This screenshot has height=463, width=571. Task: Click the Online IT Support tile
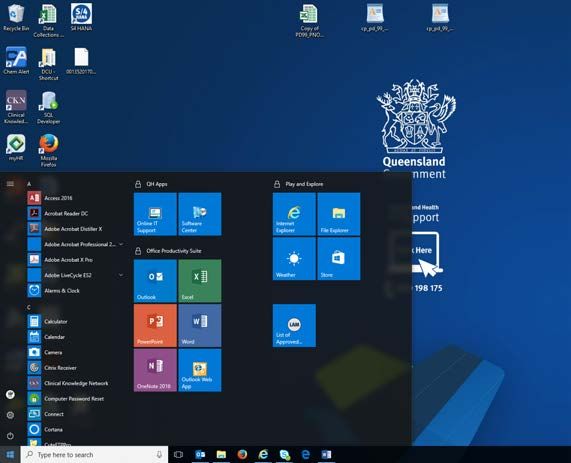click(155, 214)
